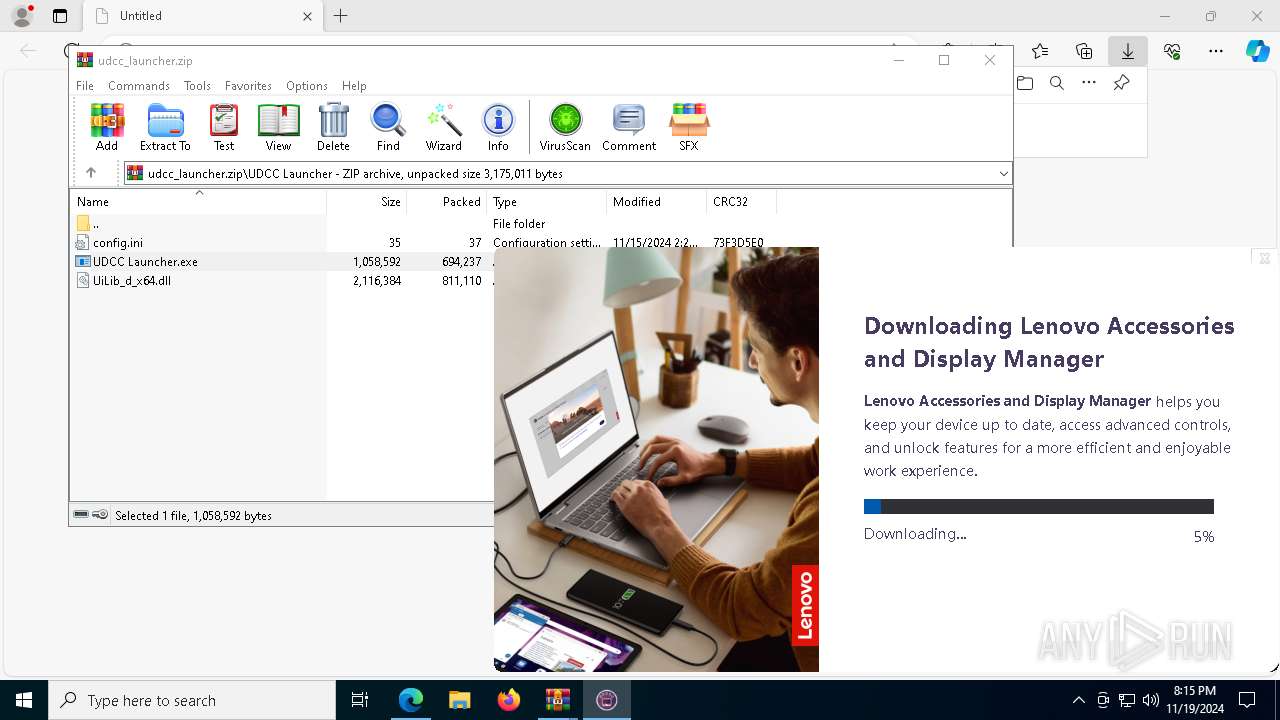Open Edge Browser essentials icon
The image size is (1280, 720).
1172,51
